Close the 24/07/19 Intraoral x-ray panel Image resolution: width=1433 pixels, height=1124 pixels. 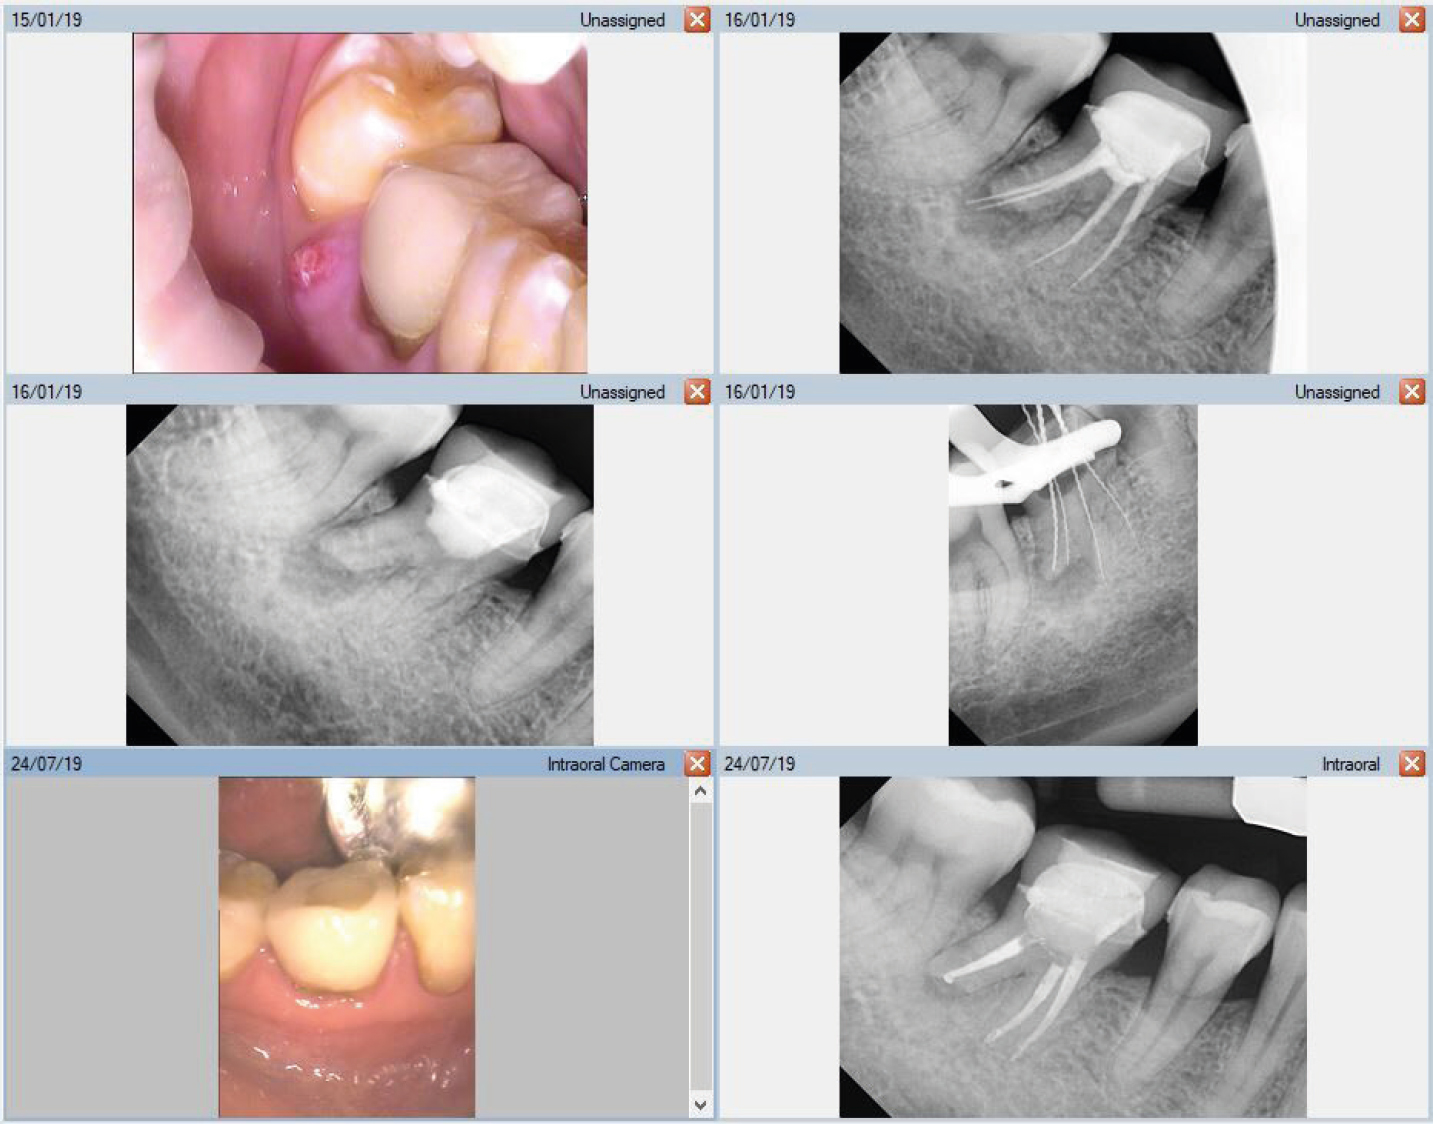coord(1411,764)
